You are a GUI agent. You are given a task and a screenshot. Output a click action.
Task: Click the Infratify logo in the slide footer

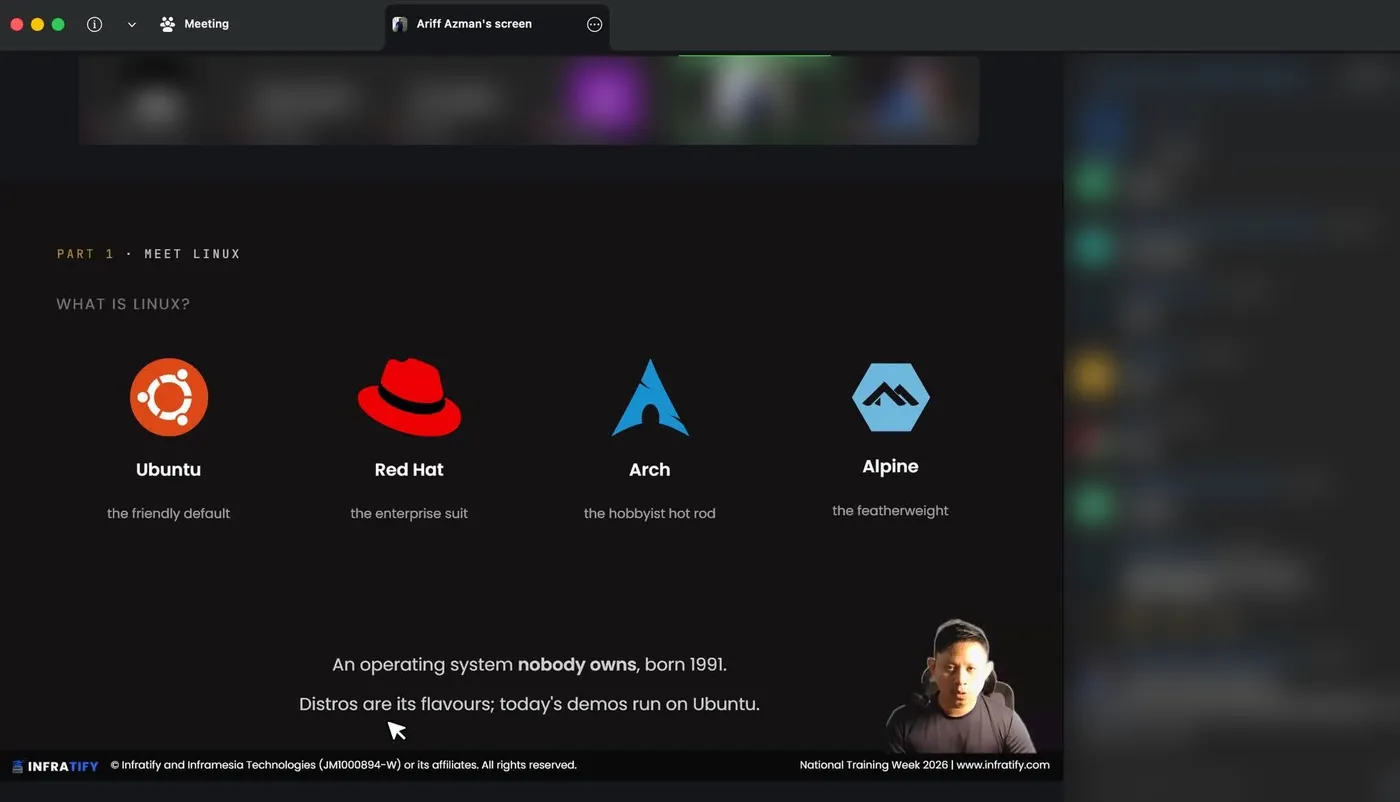[x=55, y=766]
